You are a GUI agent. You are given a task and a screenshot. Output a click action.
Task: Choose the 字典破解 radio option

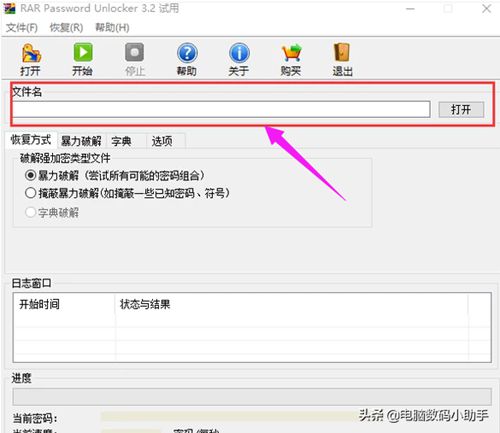tap(30, 212)
